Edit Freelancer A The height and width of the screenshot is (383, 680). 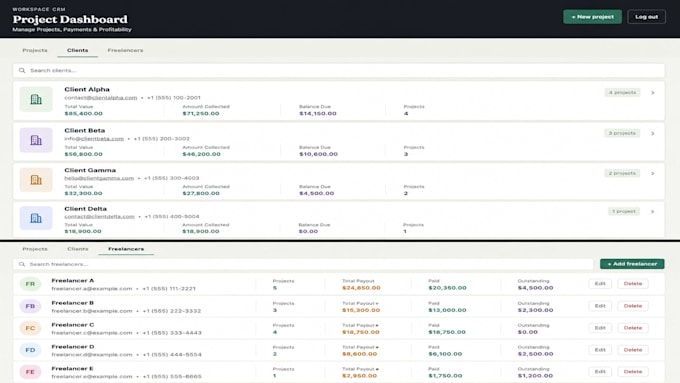click(600, 284)
